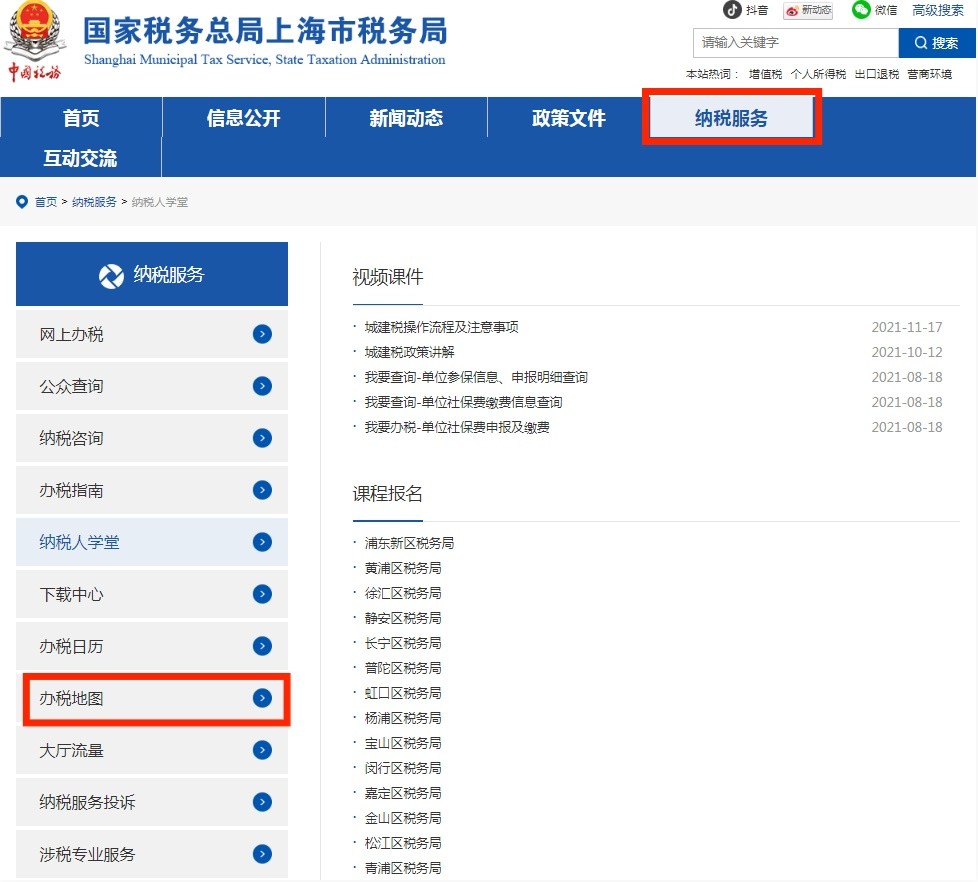Open 浦东新区税务局 course registration link
Viewport: 978px width, 882px height.
click(409, 543)
